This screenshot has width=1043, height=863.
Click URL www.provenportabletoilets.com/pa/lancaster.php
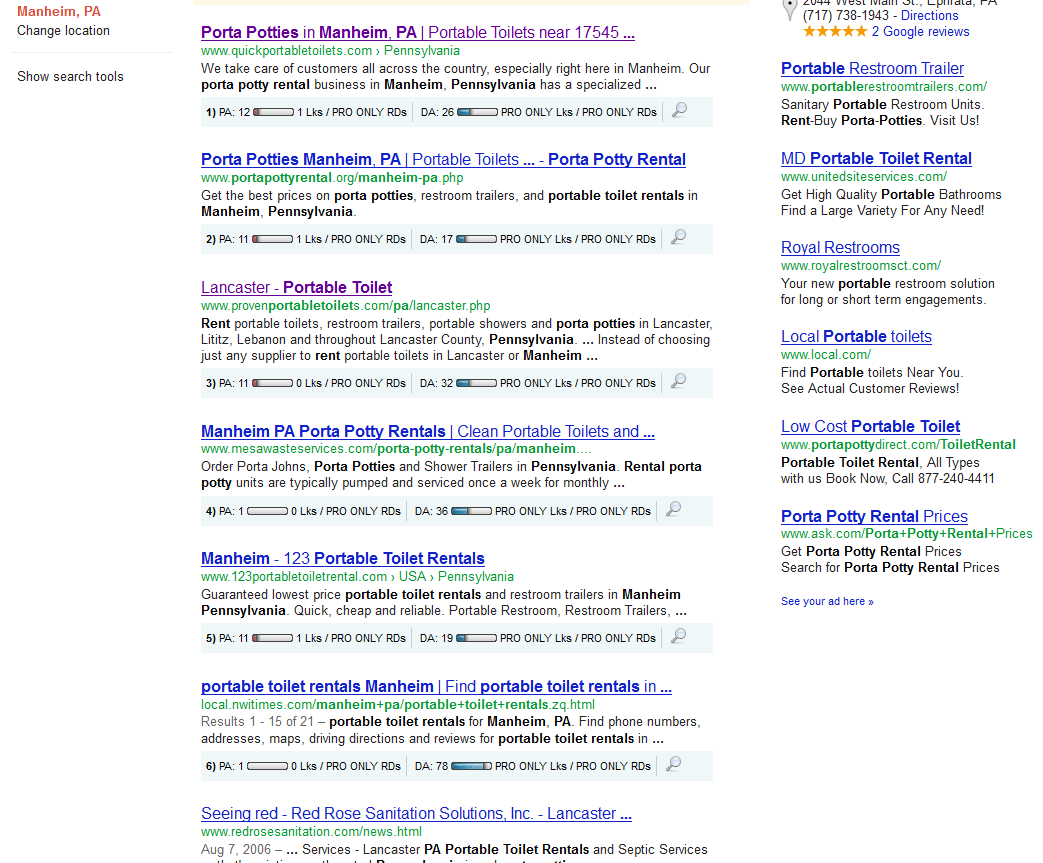[345, 305]
